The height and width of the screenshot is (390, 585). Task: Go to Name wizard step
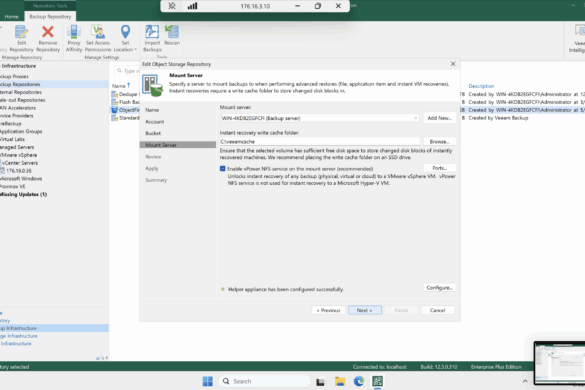(152, 110)
